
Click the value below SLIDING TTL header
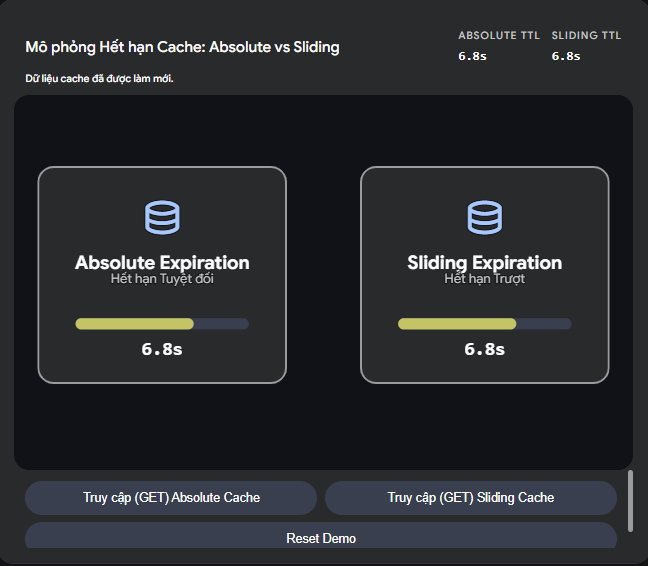pos(566,56)
